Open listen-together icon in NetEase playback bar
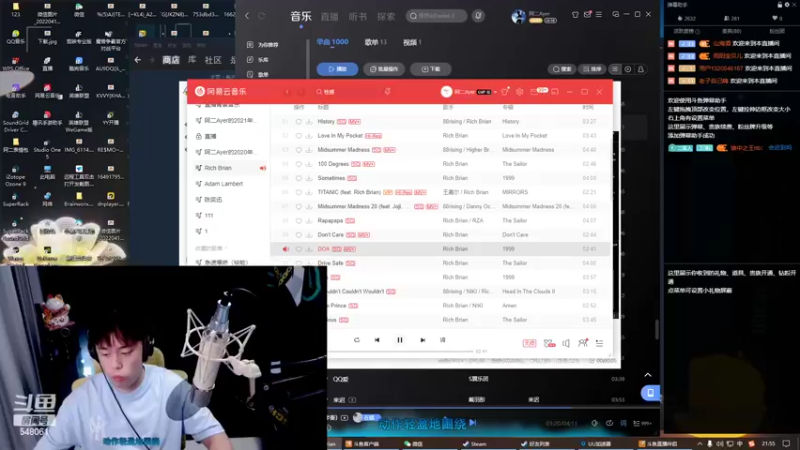800x450 pixels. (x=583, y=343)
